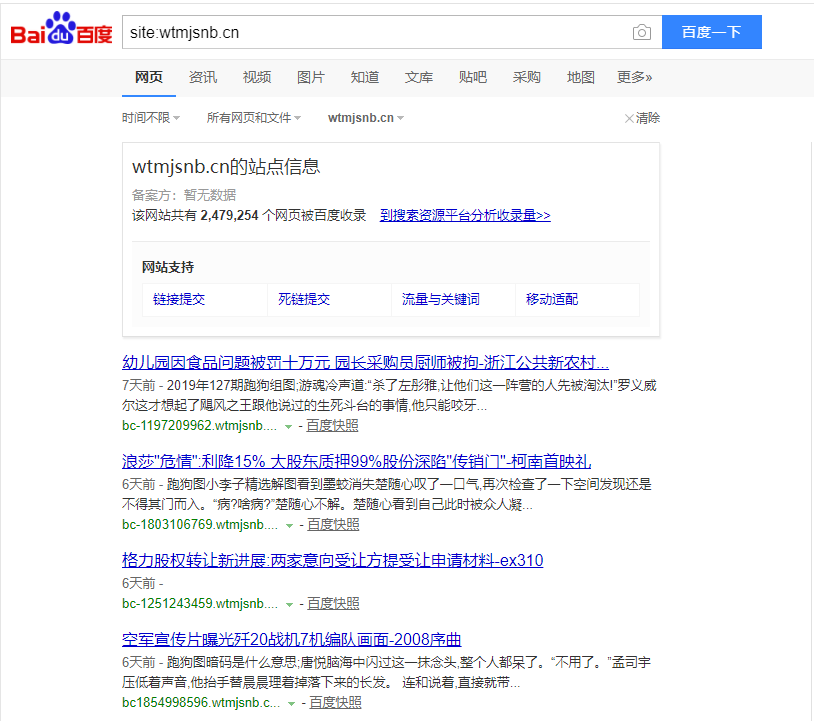Screen dimensions: 814x721
Task: Click the 备案方: 暂无数据 text
Action: [184, 195]
